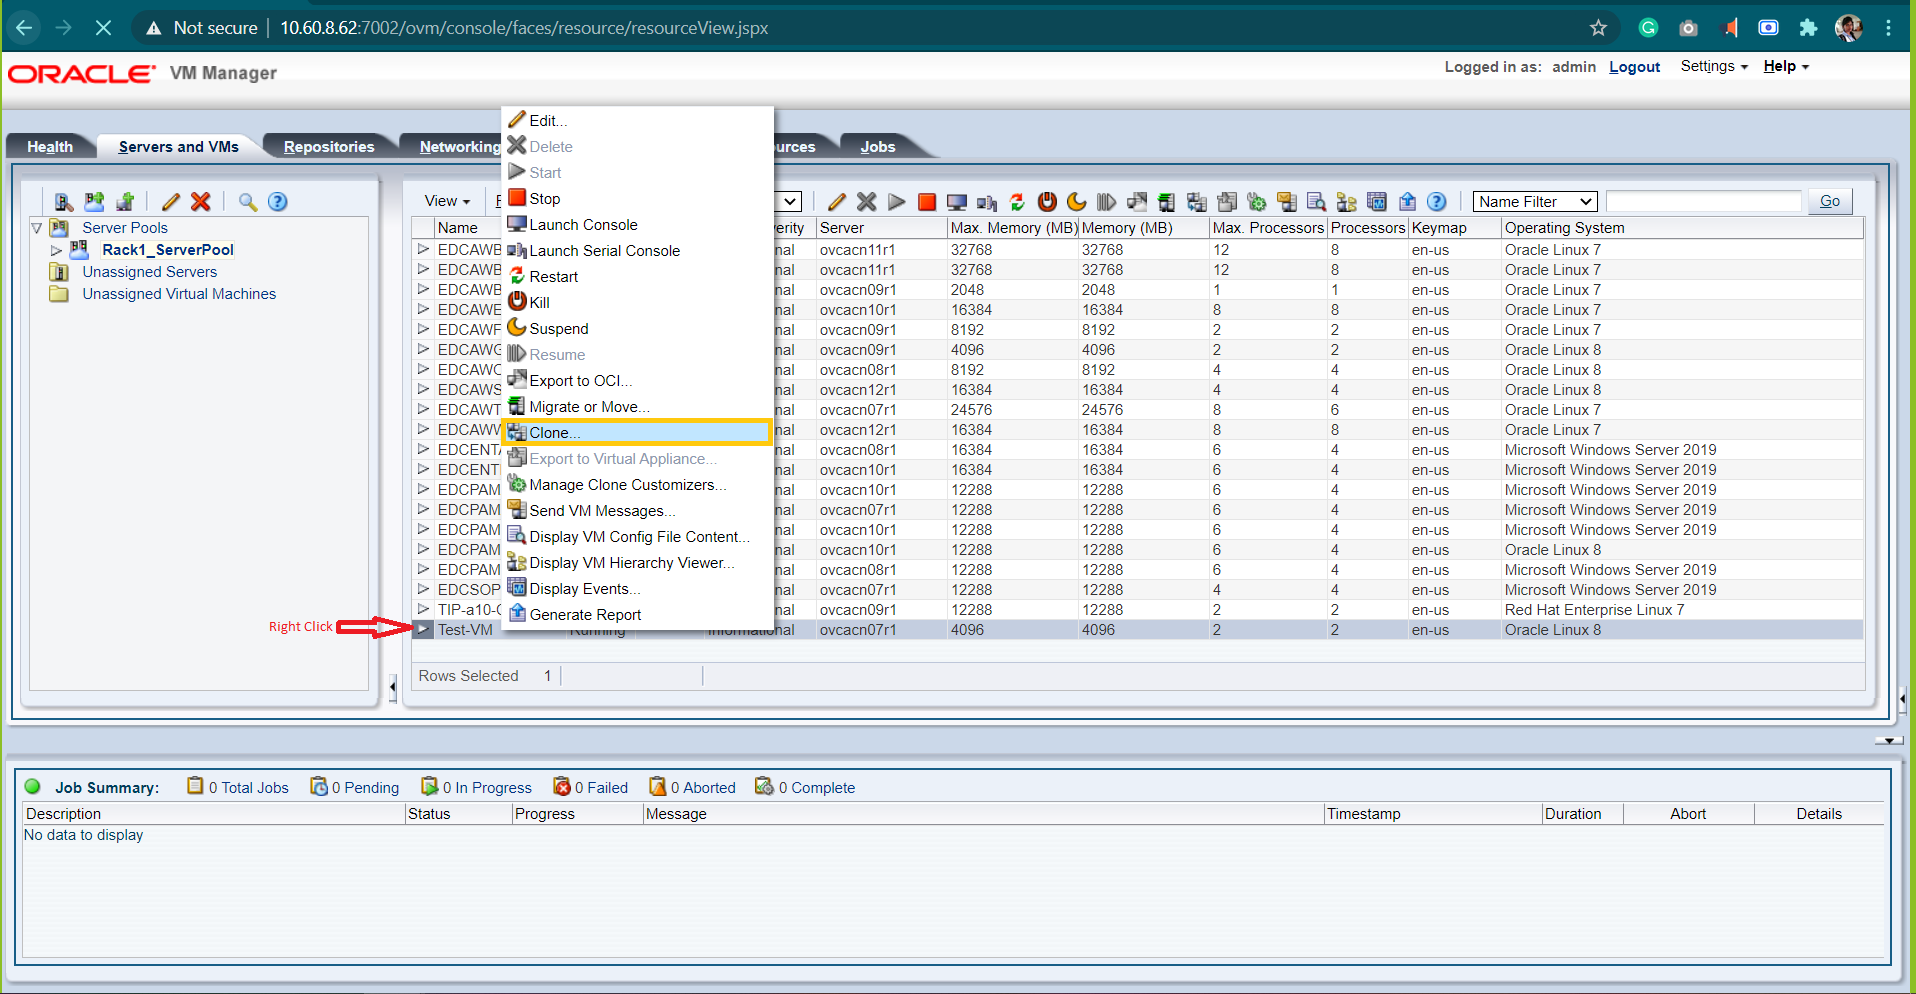Open the Settings dropdown menu
The image size is (1916, 994).
pos(1714,66)
